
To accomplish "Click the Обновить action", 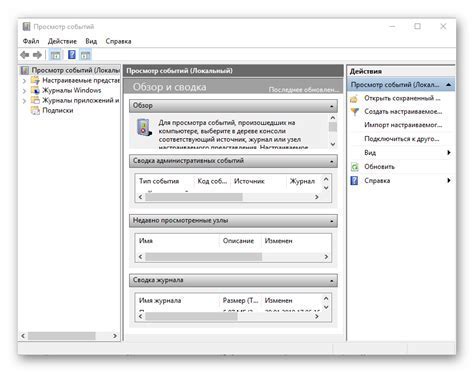I will point(379,167).
